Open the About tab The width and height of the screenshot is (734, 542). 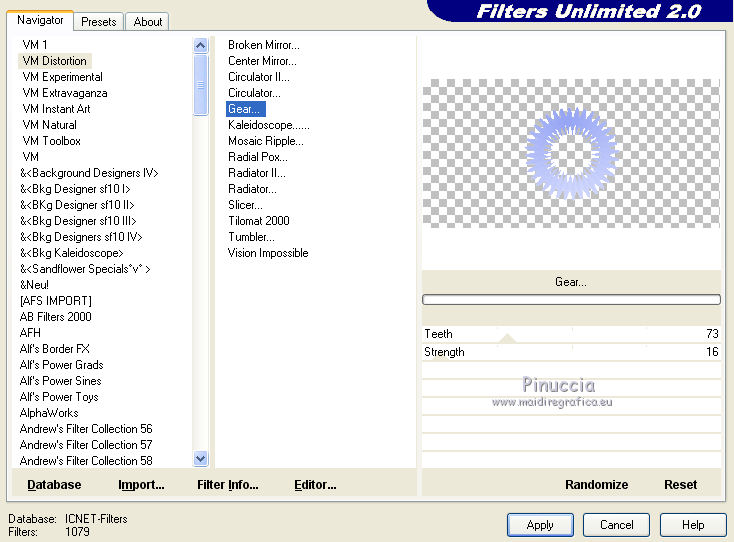point(147,22)
